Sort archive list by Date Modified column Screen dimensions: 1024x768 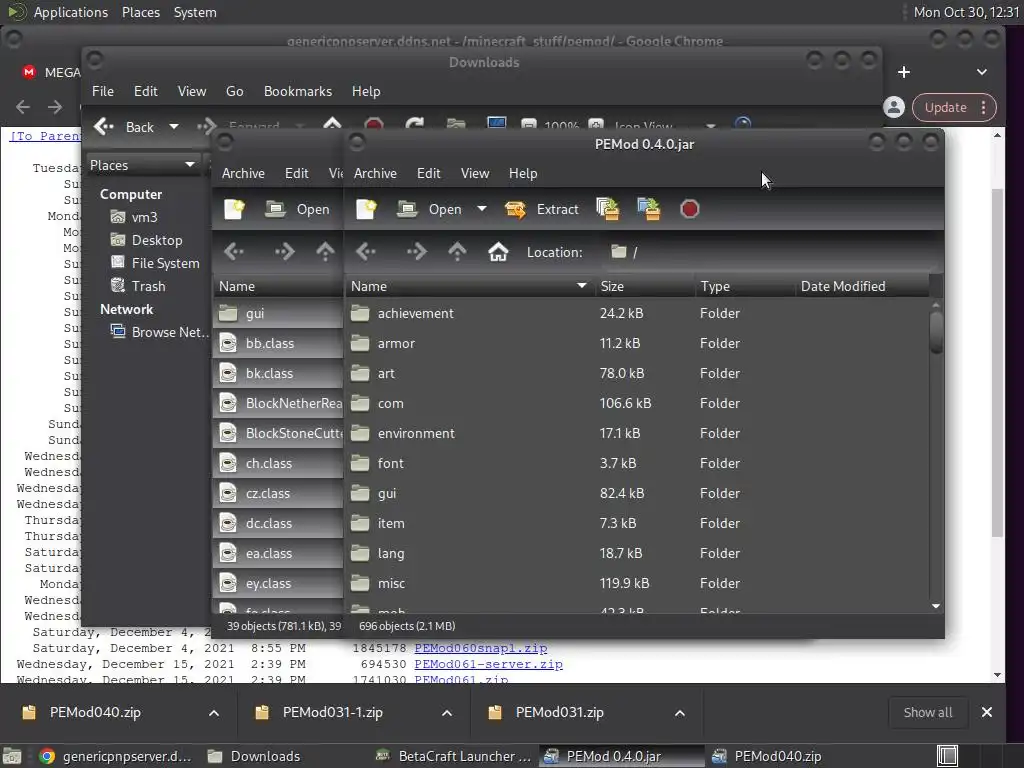(x=862, y=286)
